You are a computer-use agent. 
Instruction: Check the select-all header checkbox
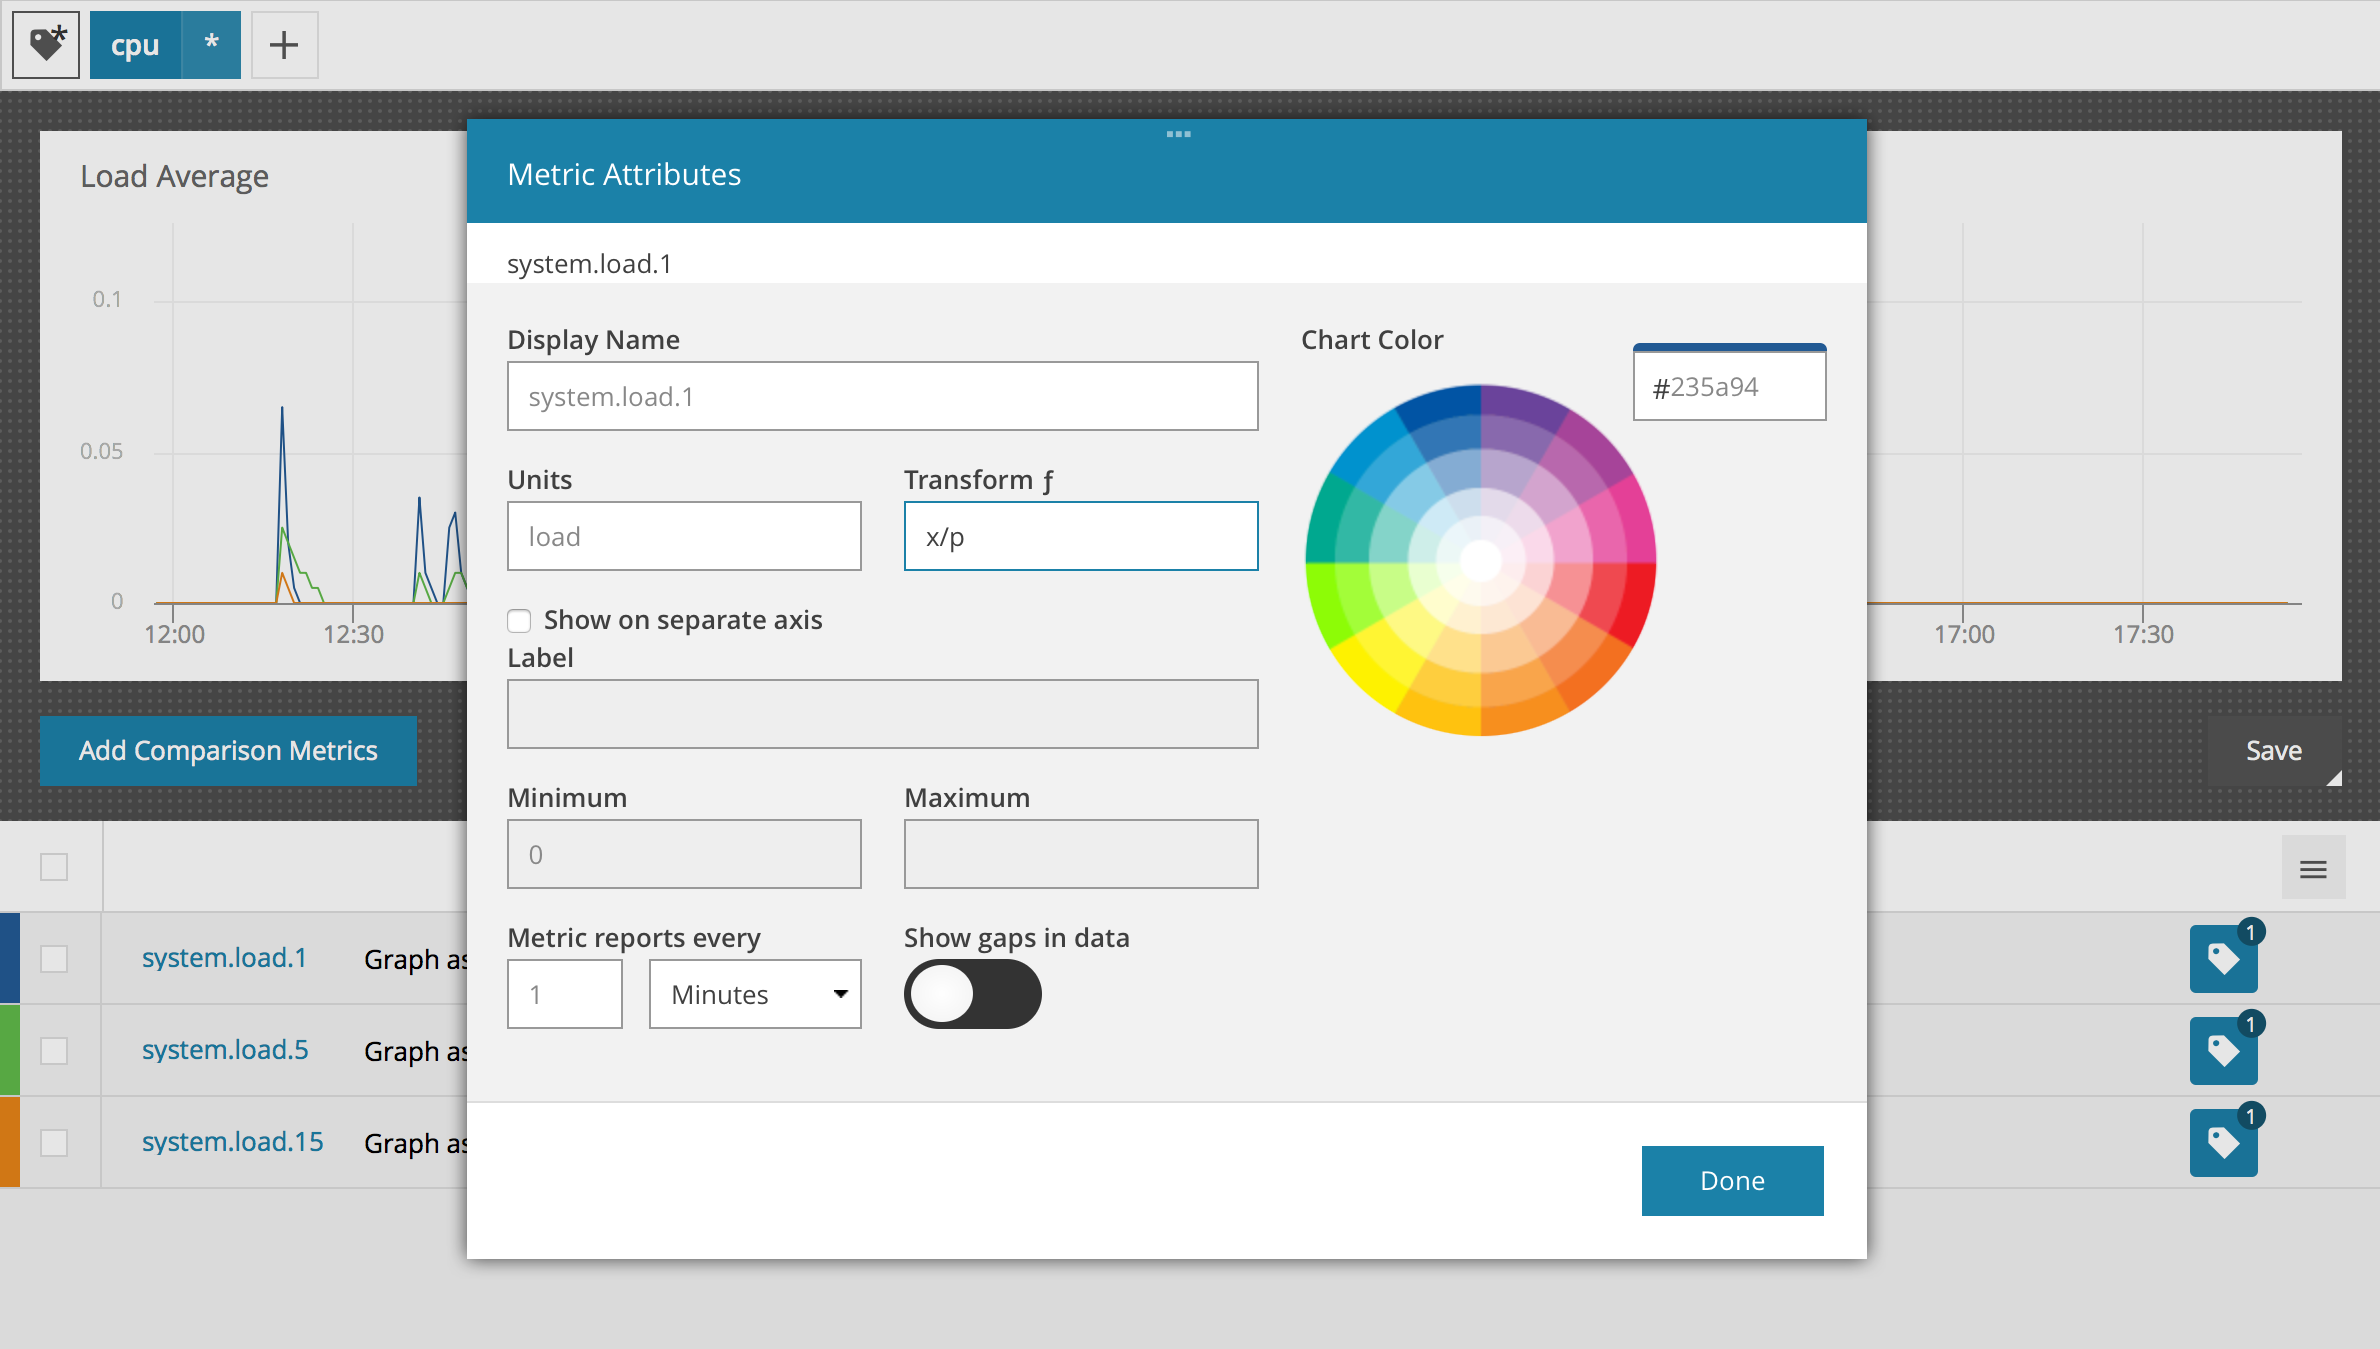pyautogui.click(x=54, y=867)
